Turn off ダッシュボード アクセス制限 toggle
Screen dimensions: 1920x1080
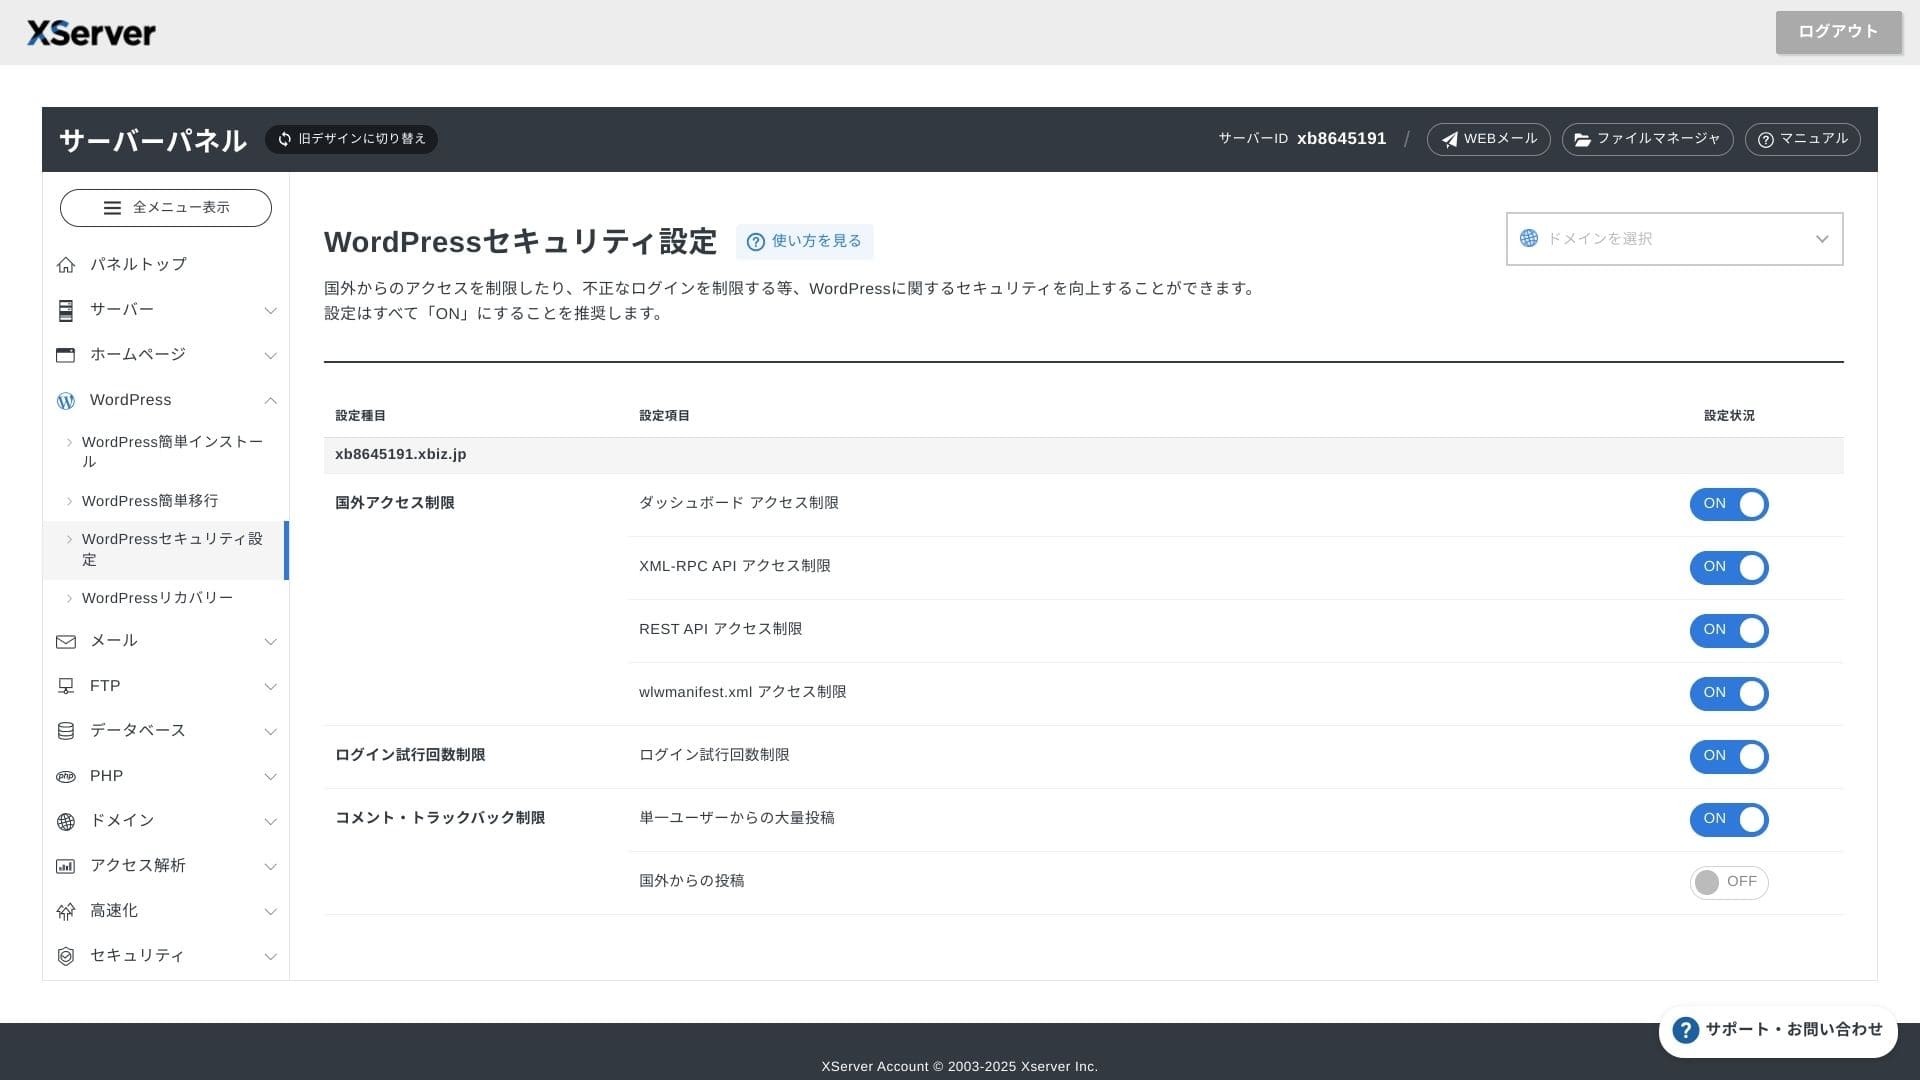tap(1729, 504)
